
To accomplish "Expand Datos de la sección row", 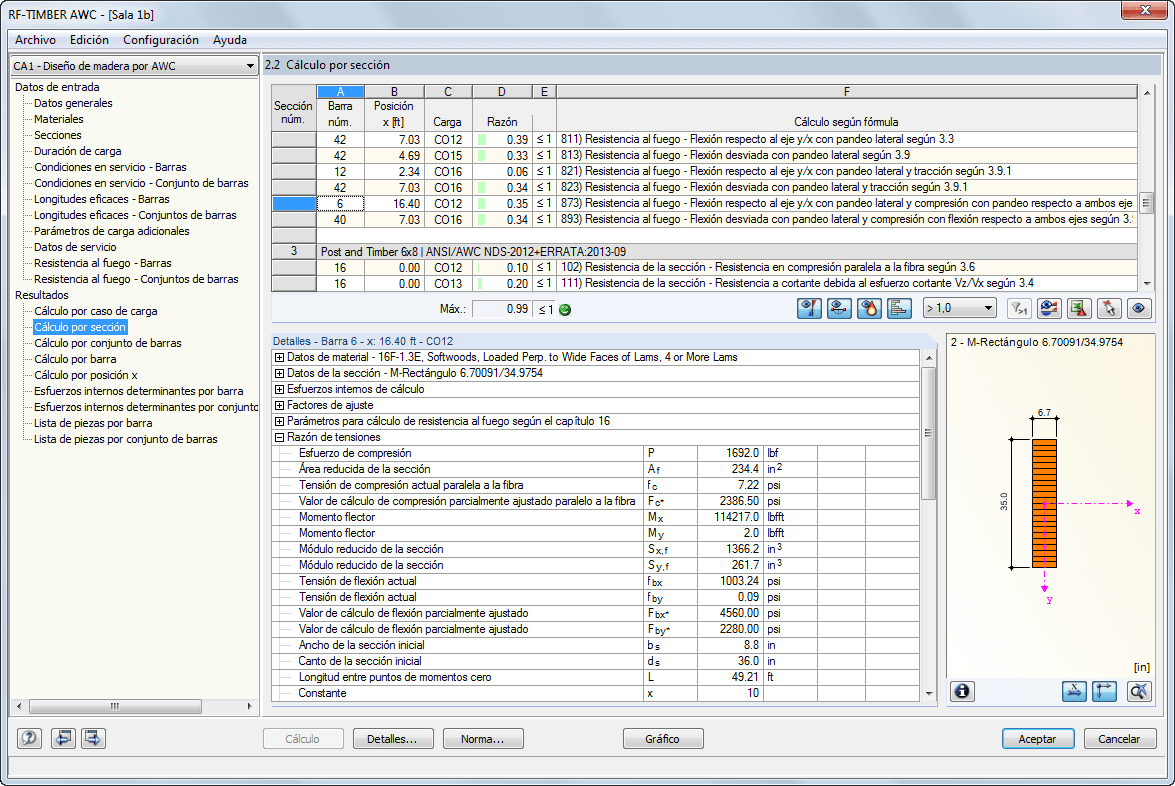I will click(279, 373).
